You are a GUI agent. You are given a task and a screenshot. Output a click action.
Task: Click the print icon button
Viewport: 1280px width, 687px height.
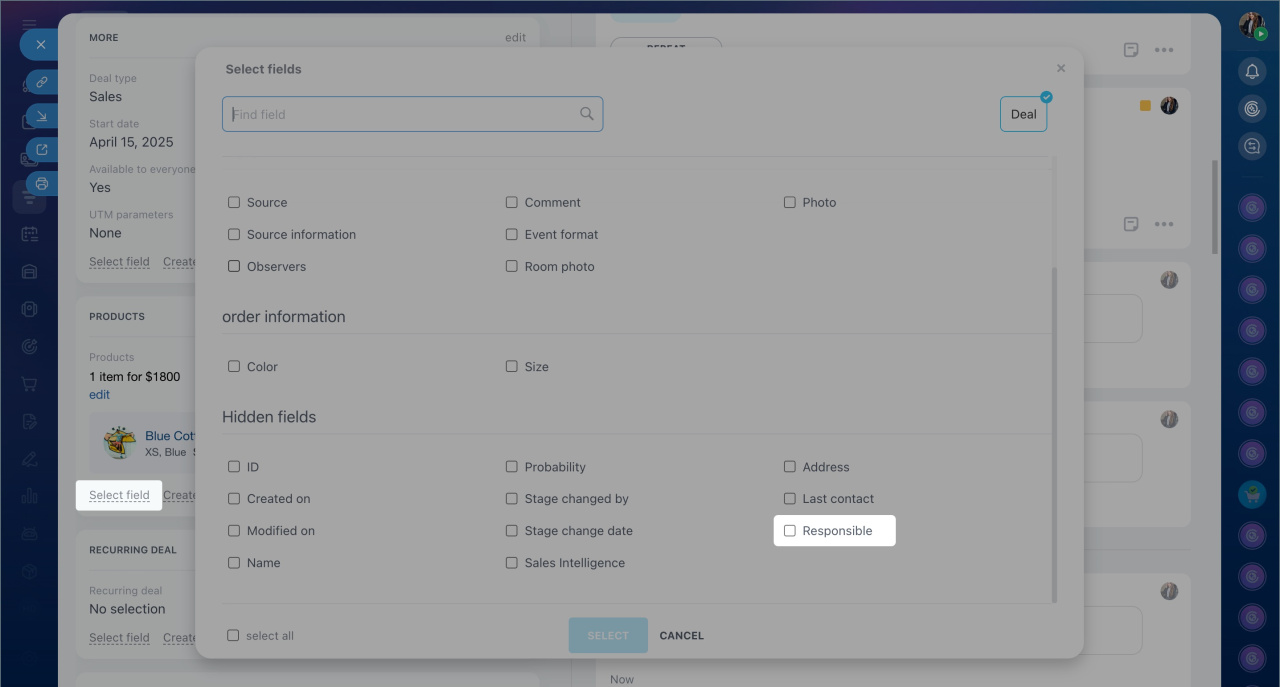(41, 183)
